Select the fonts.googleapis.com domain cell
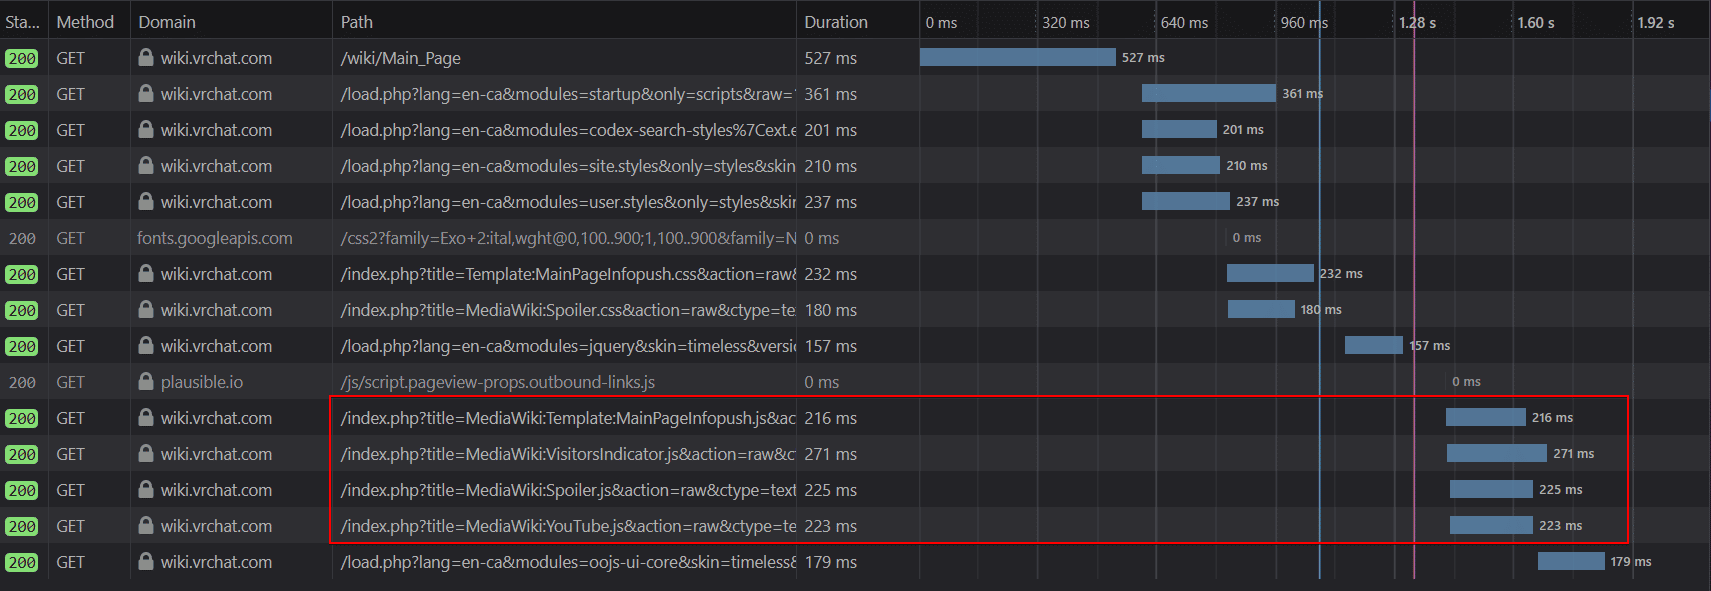 click(x=215, y=238)
